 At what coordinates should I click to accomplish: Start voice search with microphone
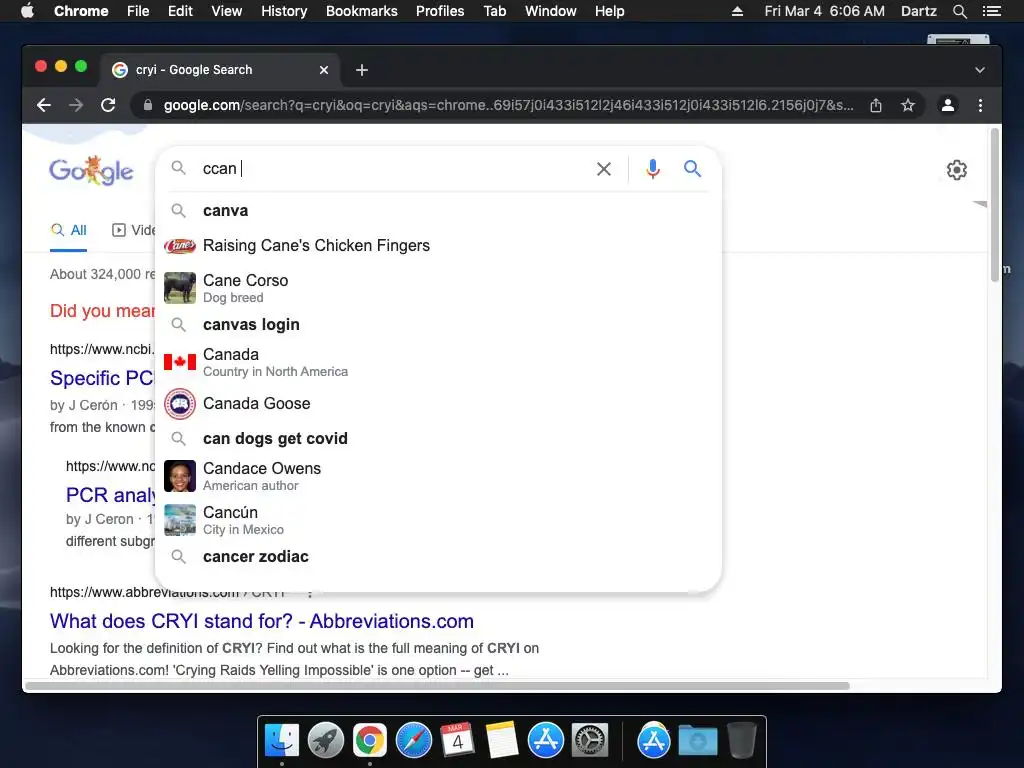[652, 168]
